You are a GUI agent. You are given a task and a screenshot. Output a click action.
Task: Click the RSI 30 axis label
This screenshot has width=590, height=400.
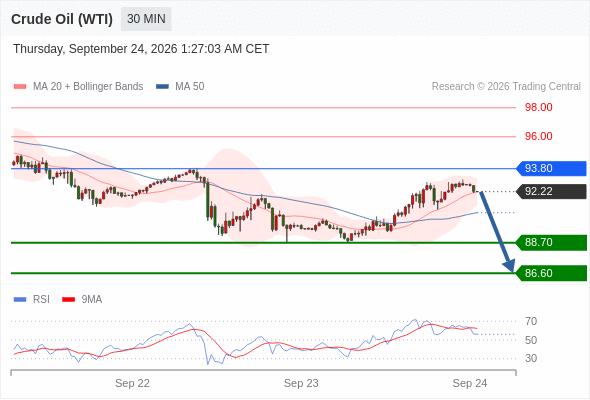coord(531,358)
